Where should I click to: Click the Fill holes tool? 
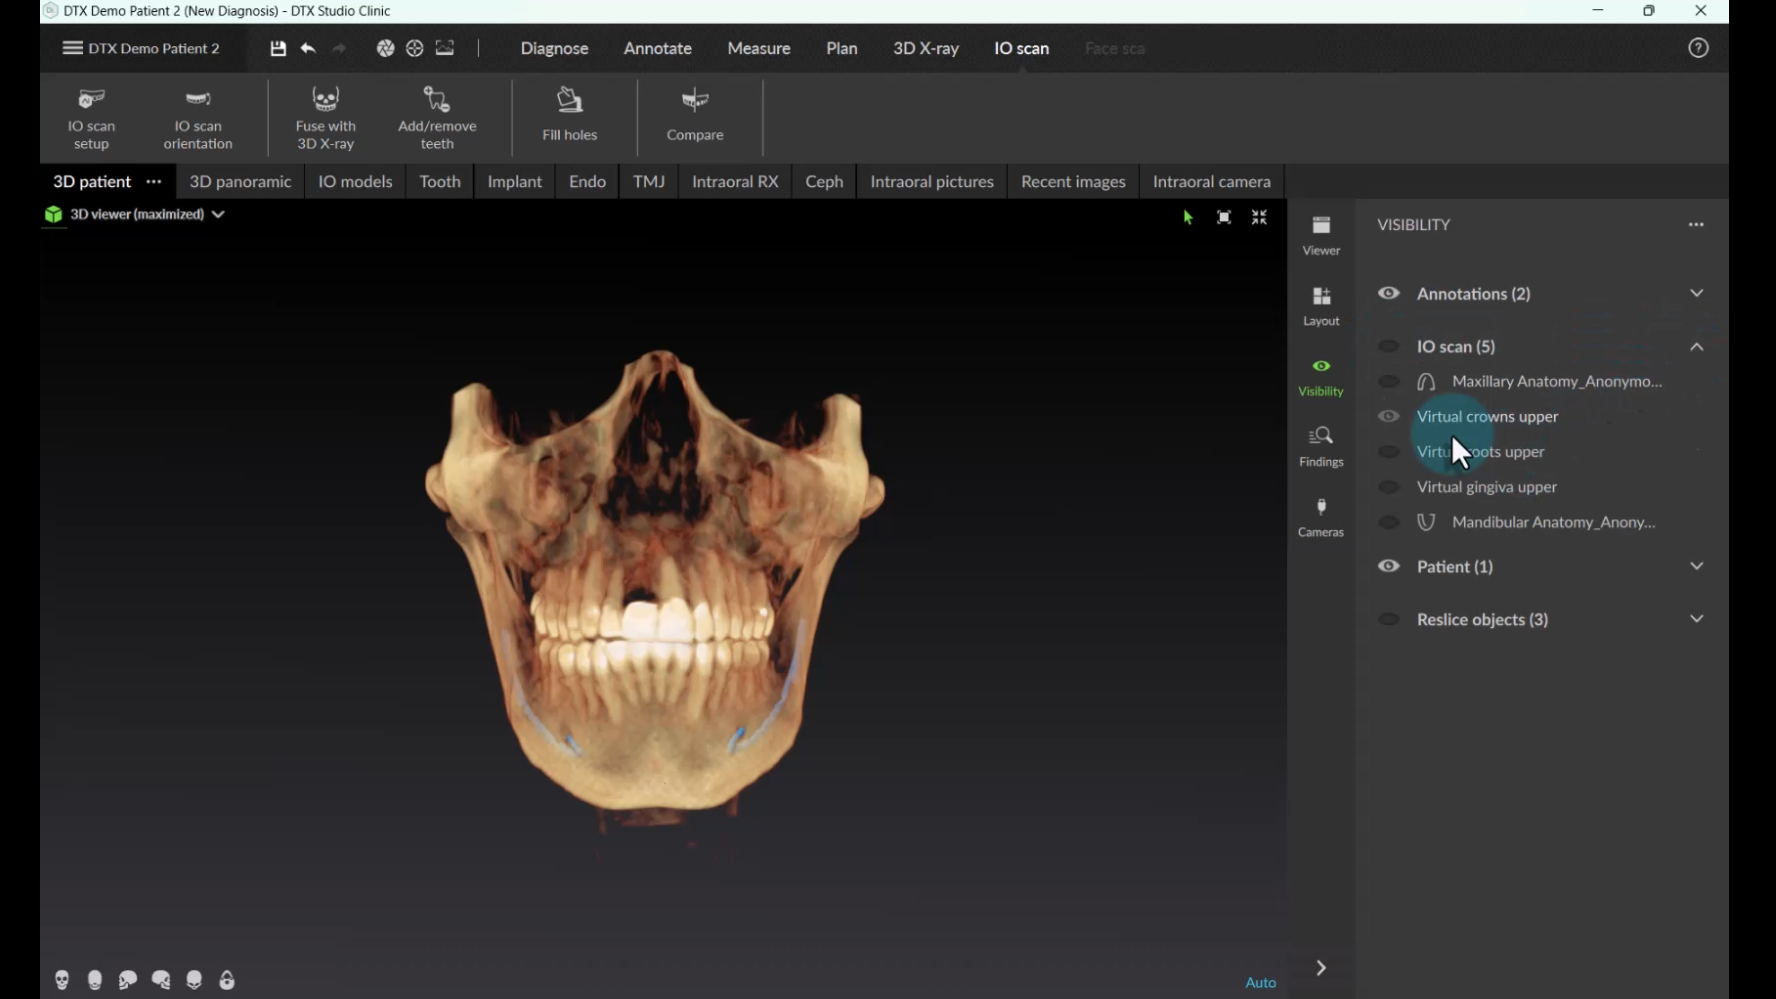tap(569, 116)
